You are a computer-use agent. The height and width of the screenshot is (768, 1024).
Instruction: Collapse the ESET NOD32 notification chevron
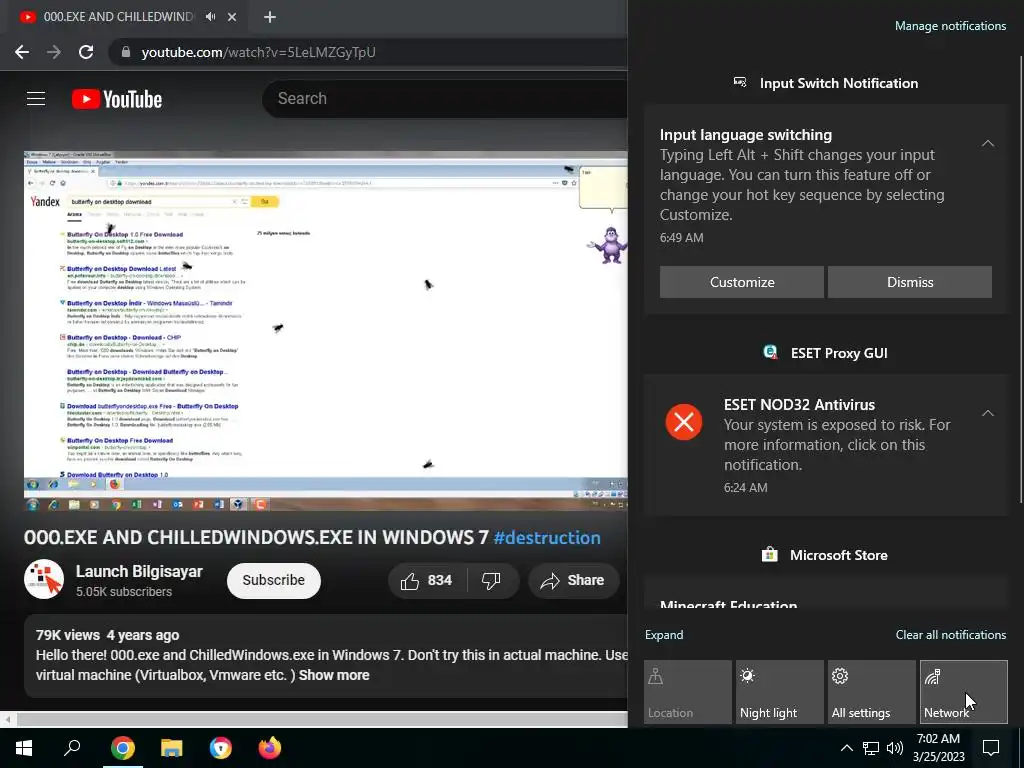point(988,413)
